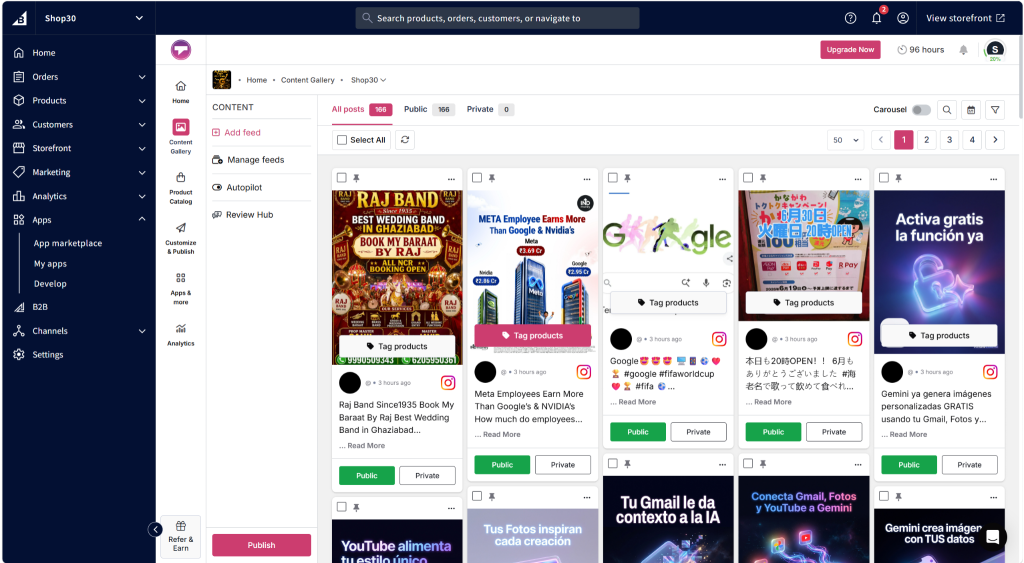Select the Conecta Gmail, Fotos post checkbox
The width and height of the screenshot is (1024, 563).
coord(748,463)
